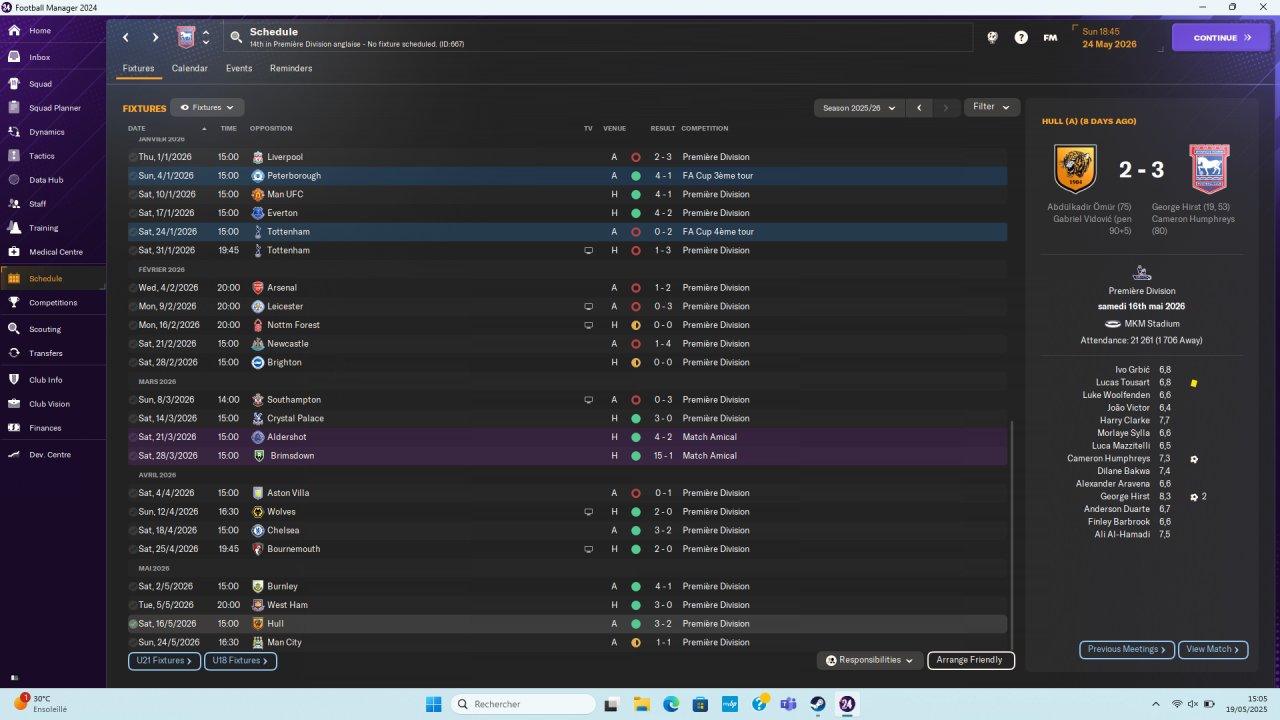Sort fixtures by the Opposition column

(x=271, y=129)
